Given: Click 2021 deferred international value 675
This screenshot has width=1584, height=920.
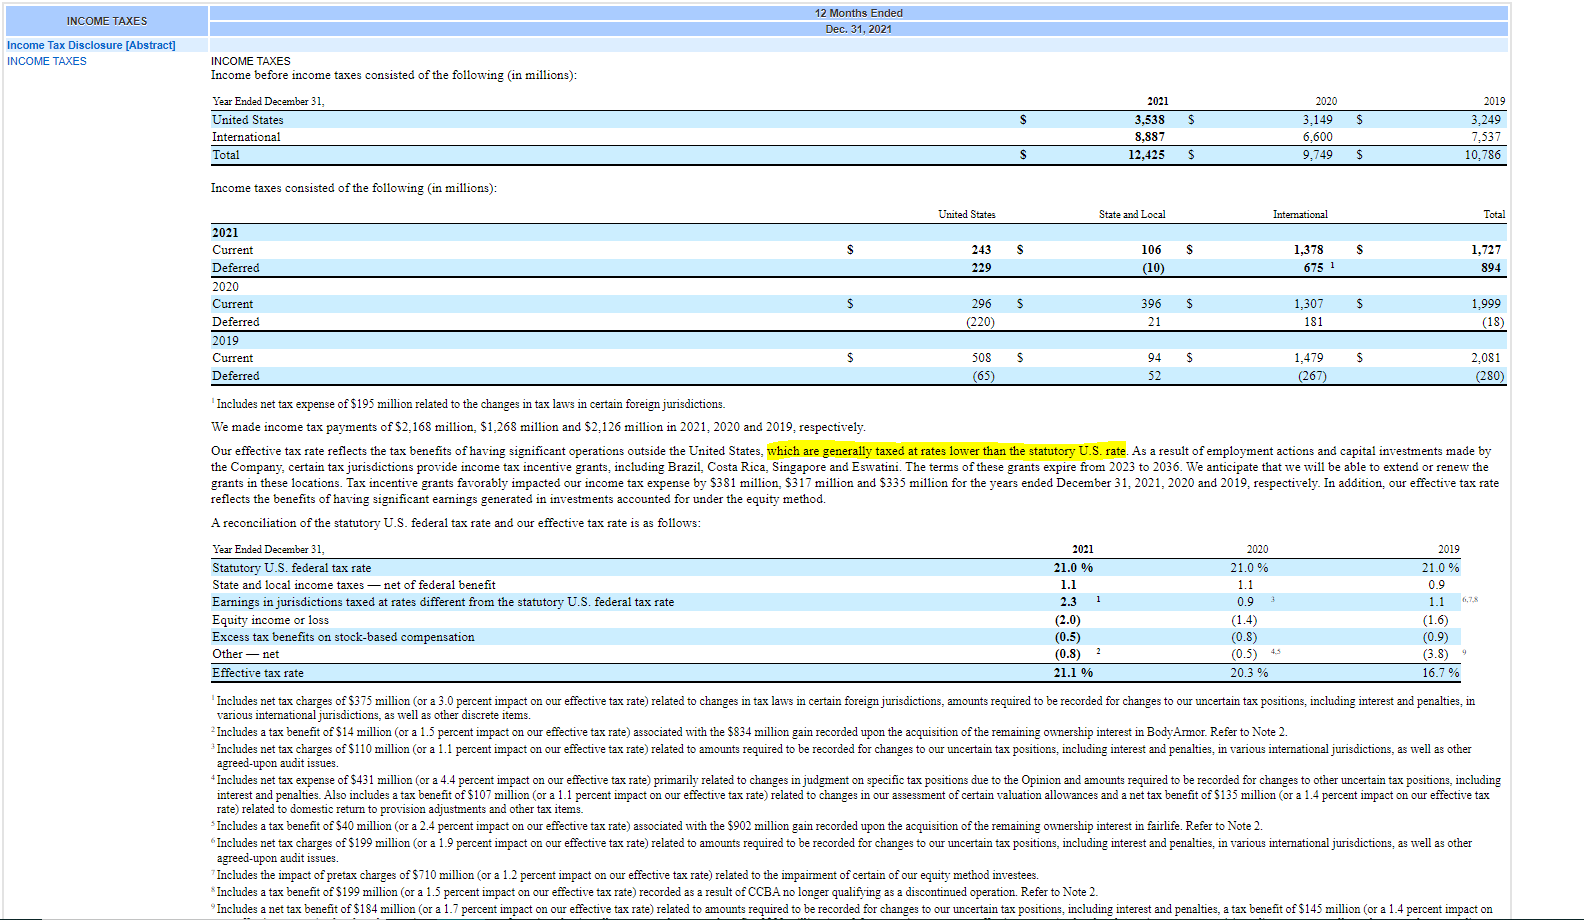Looking at the screenshot, I should [x=1313, y=268].
